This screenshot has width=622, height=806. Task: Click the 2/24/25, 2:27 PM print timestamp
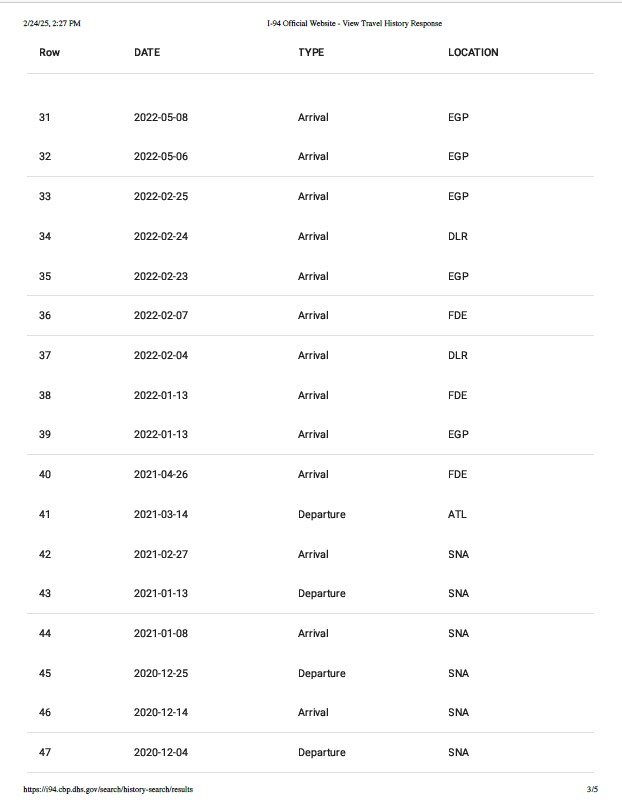[52, 23]
